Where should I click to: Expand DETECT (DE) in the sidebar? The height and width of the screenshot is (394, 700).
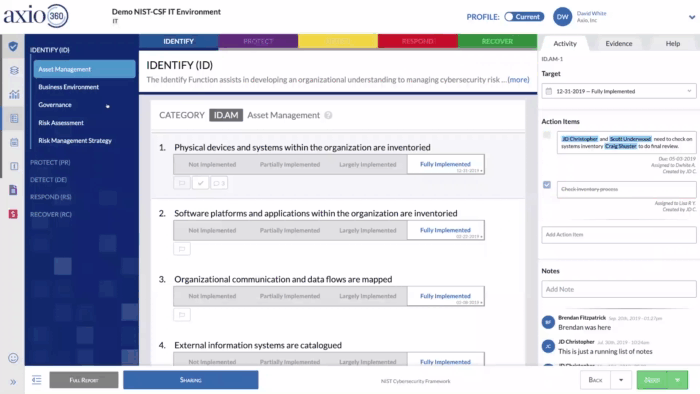[48, 179]
